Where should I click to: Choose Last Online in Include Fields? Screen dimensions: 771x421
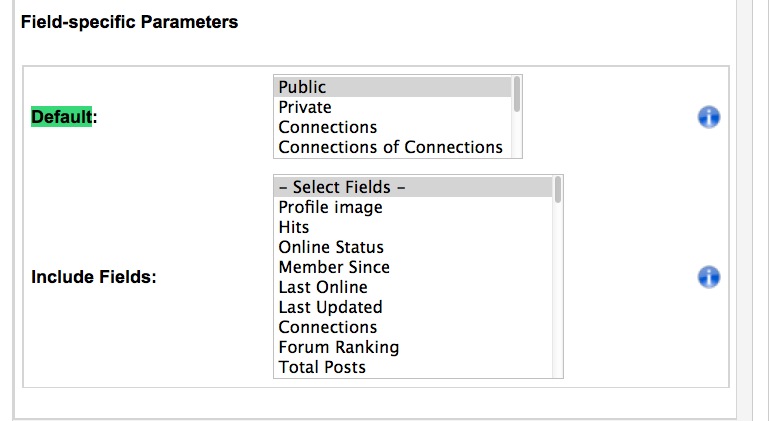(x=413, y=287)
